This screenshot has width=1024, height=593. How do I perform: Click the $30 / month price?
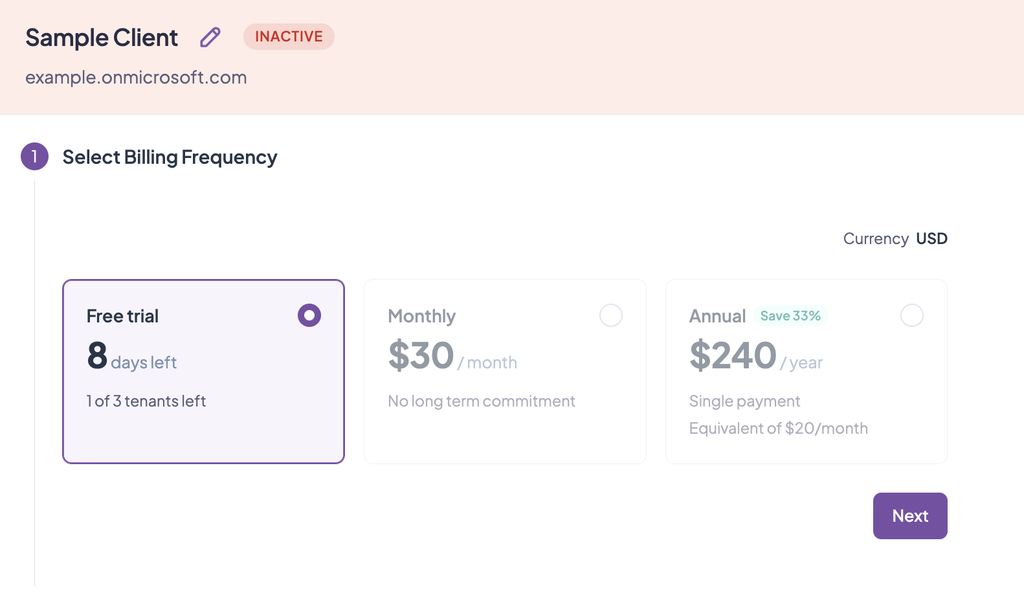(x=452, y=356)
